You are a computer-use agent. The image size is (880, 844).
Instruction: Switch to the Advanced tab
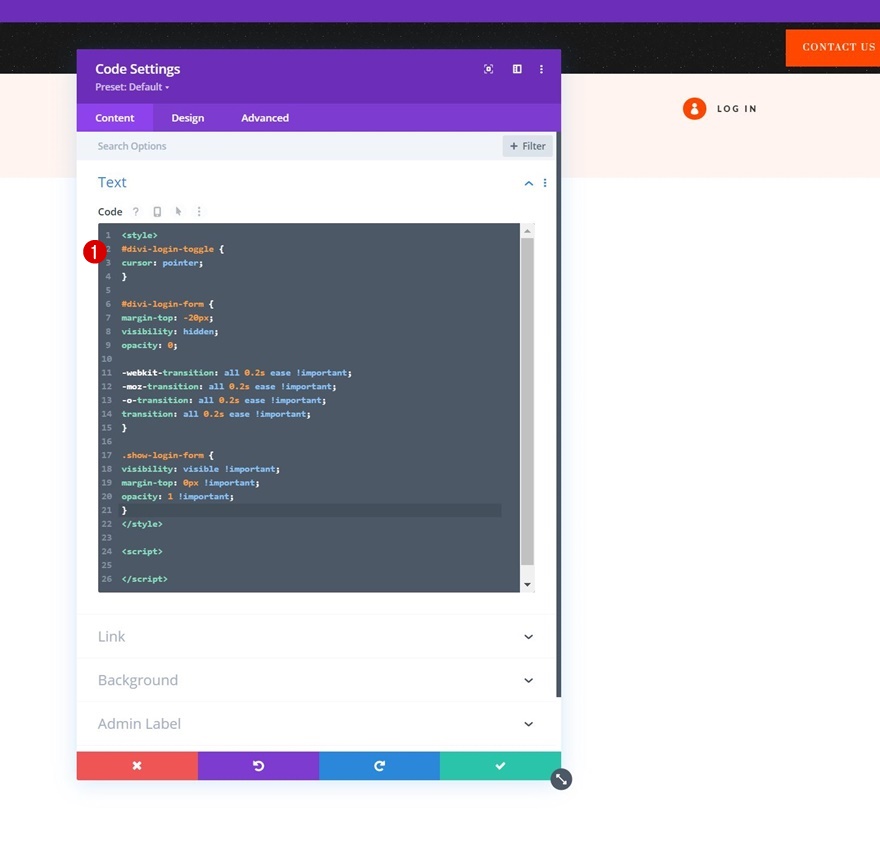(265, 118)
